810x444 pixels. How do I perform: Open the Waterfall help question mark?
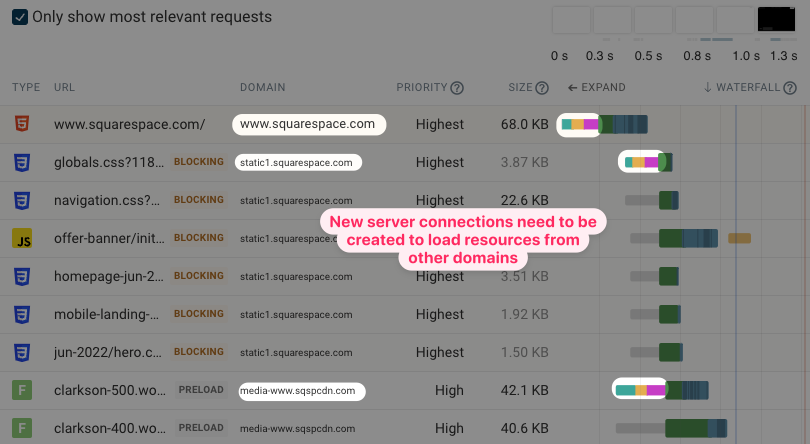[x=790, y=88]
